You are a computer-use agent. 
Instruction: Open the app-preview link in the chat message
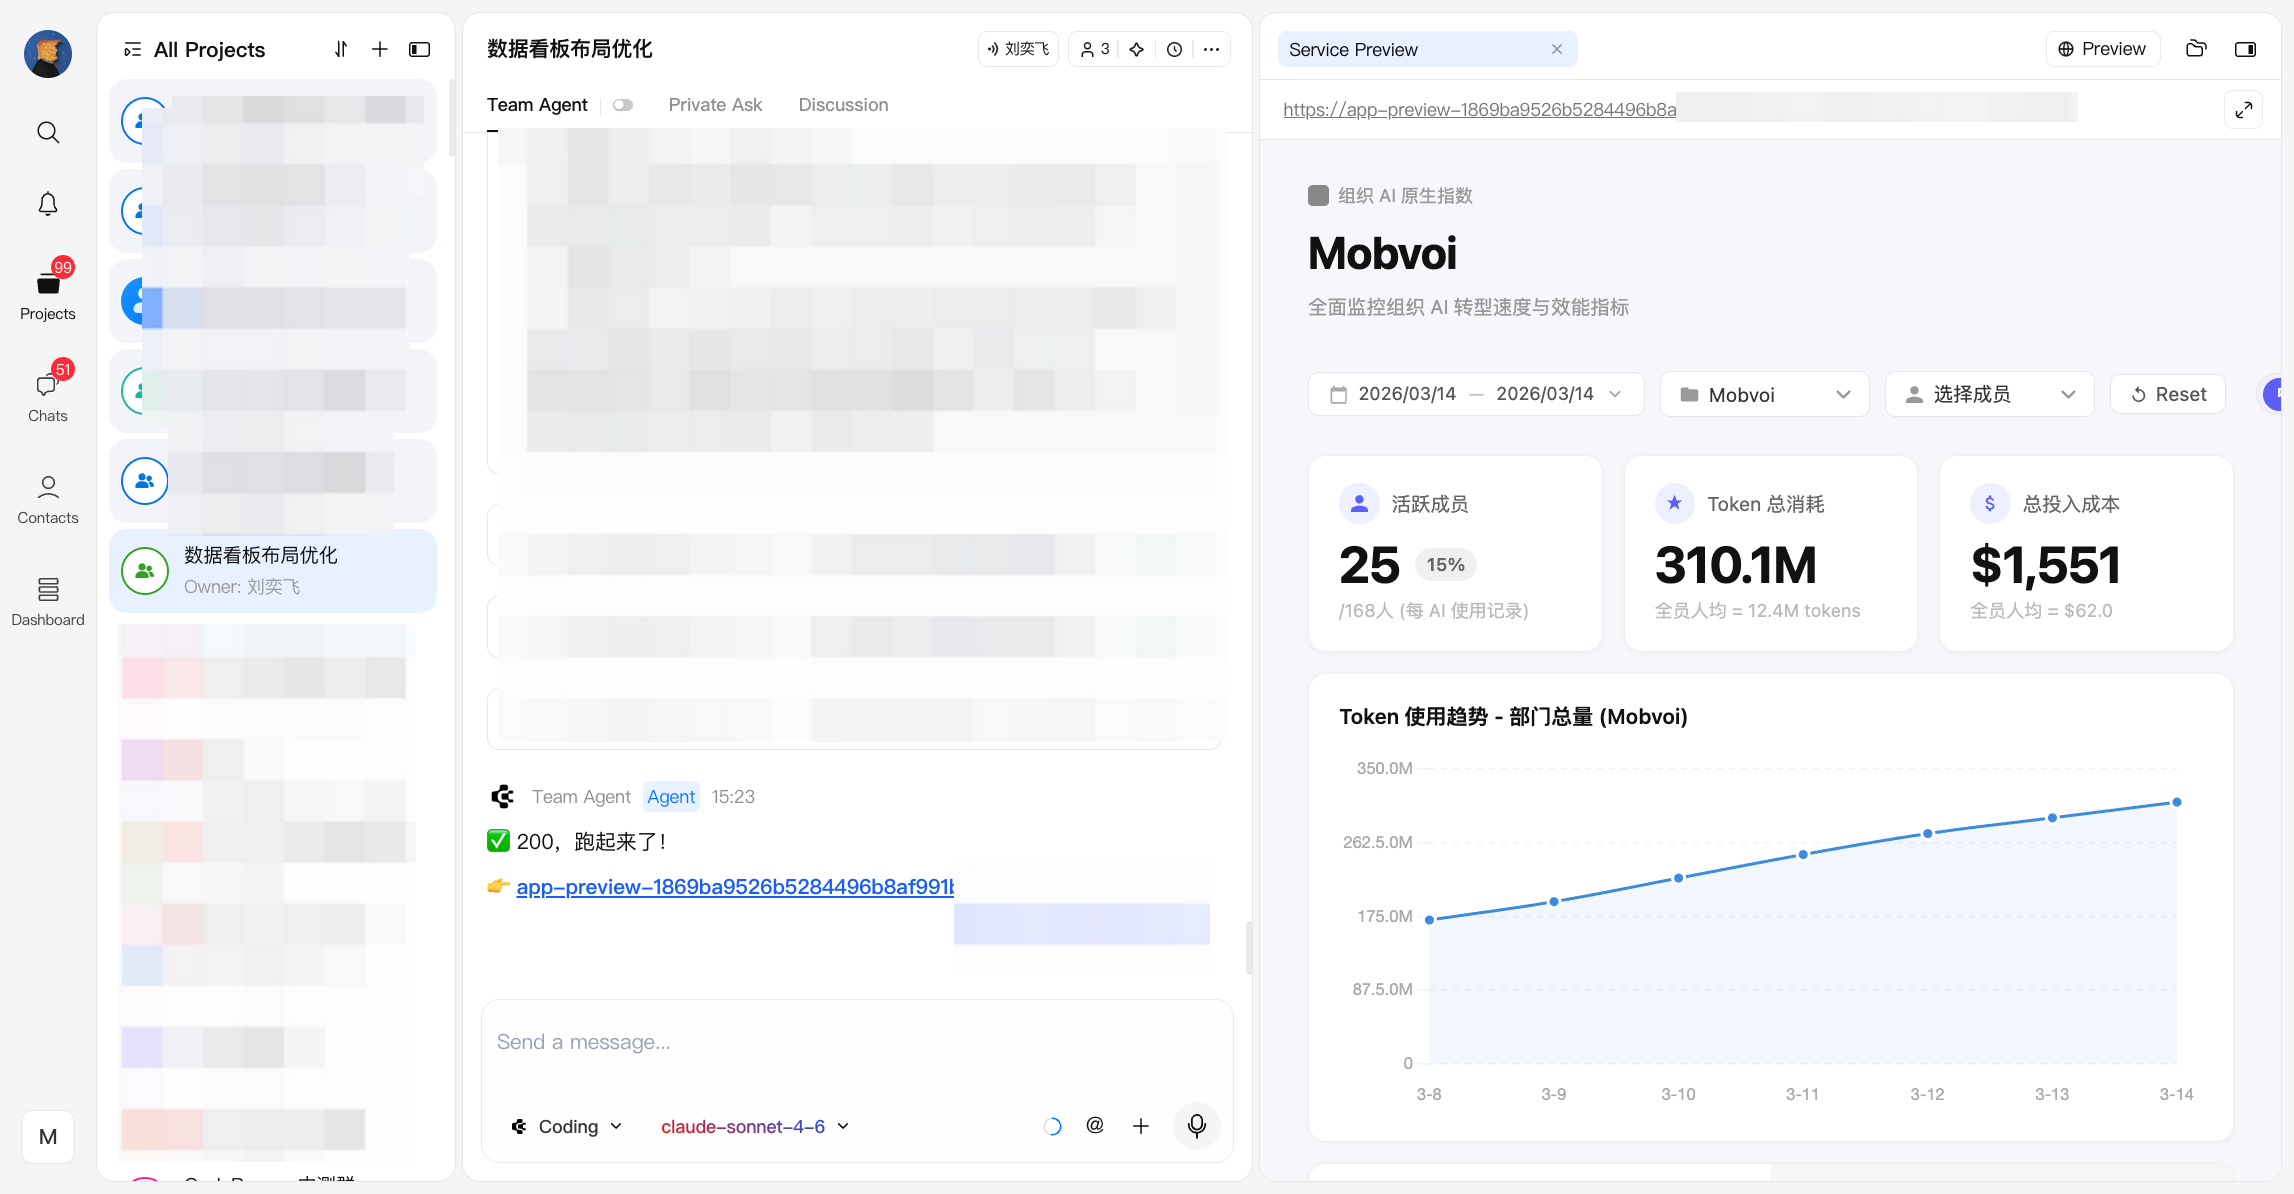point(735,887)
